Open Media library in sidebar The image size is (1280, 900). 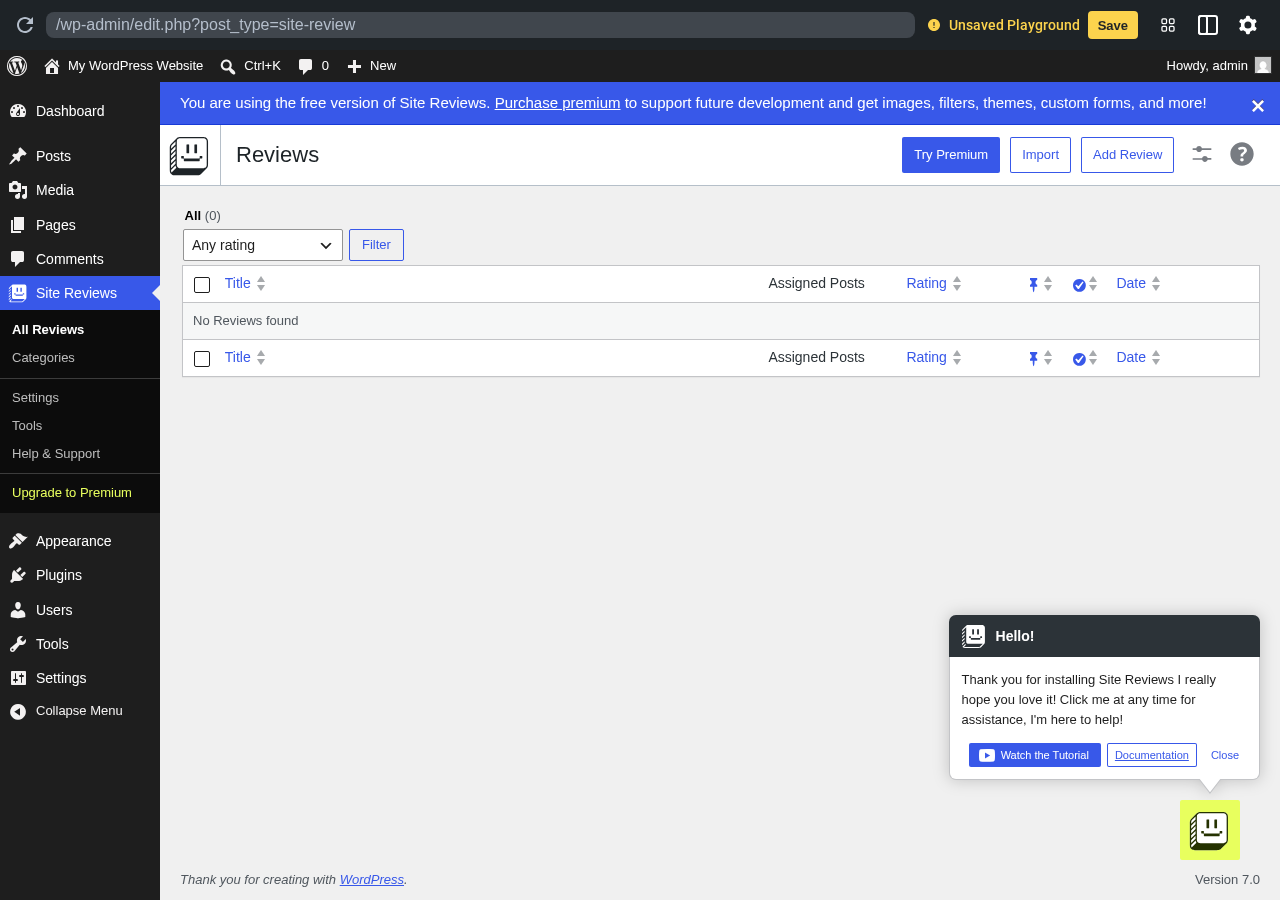coord(80,190)
